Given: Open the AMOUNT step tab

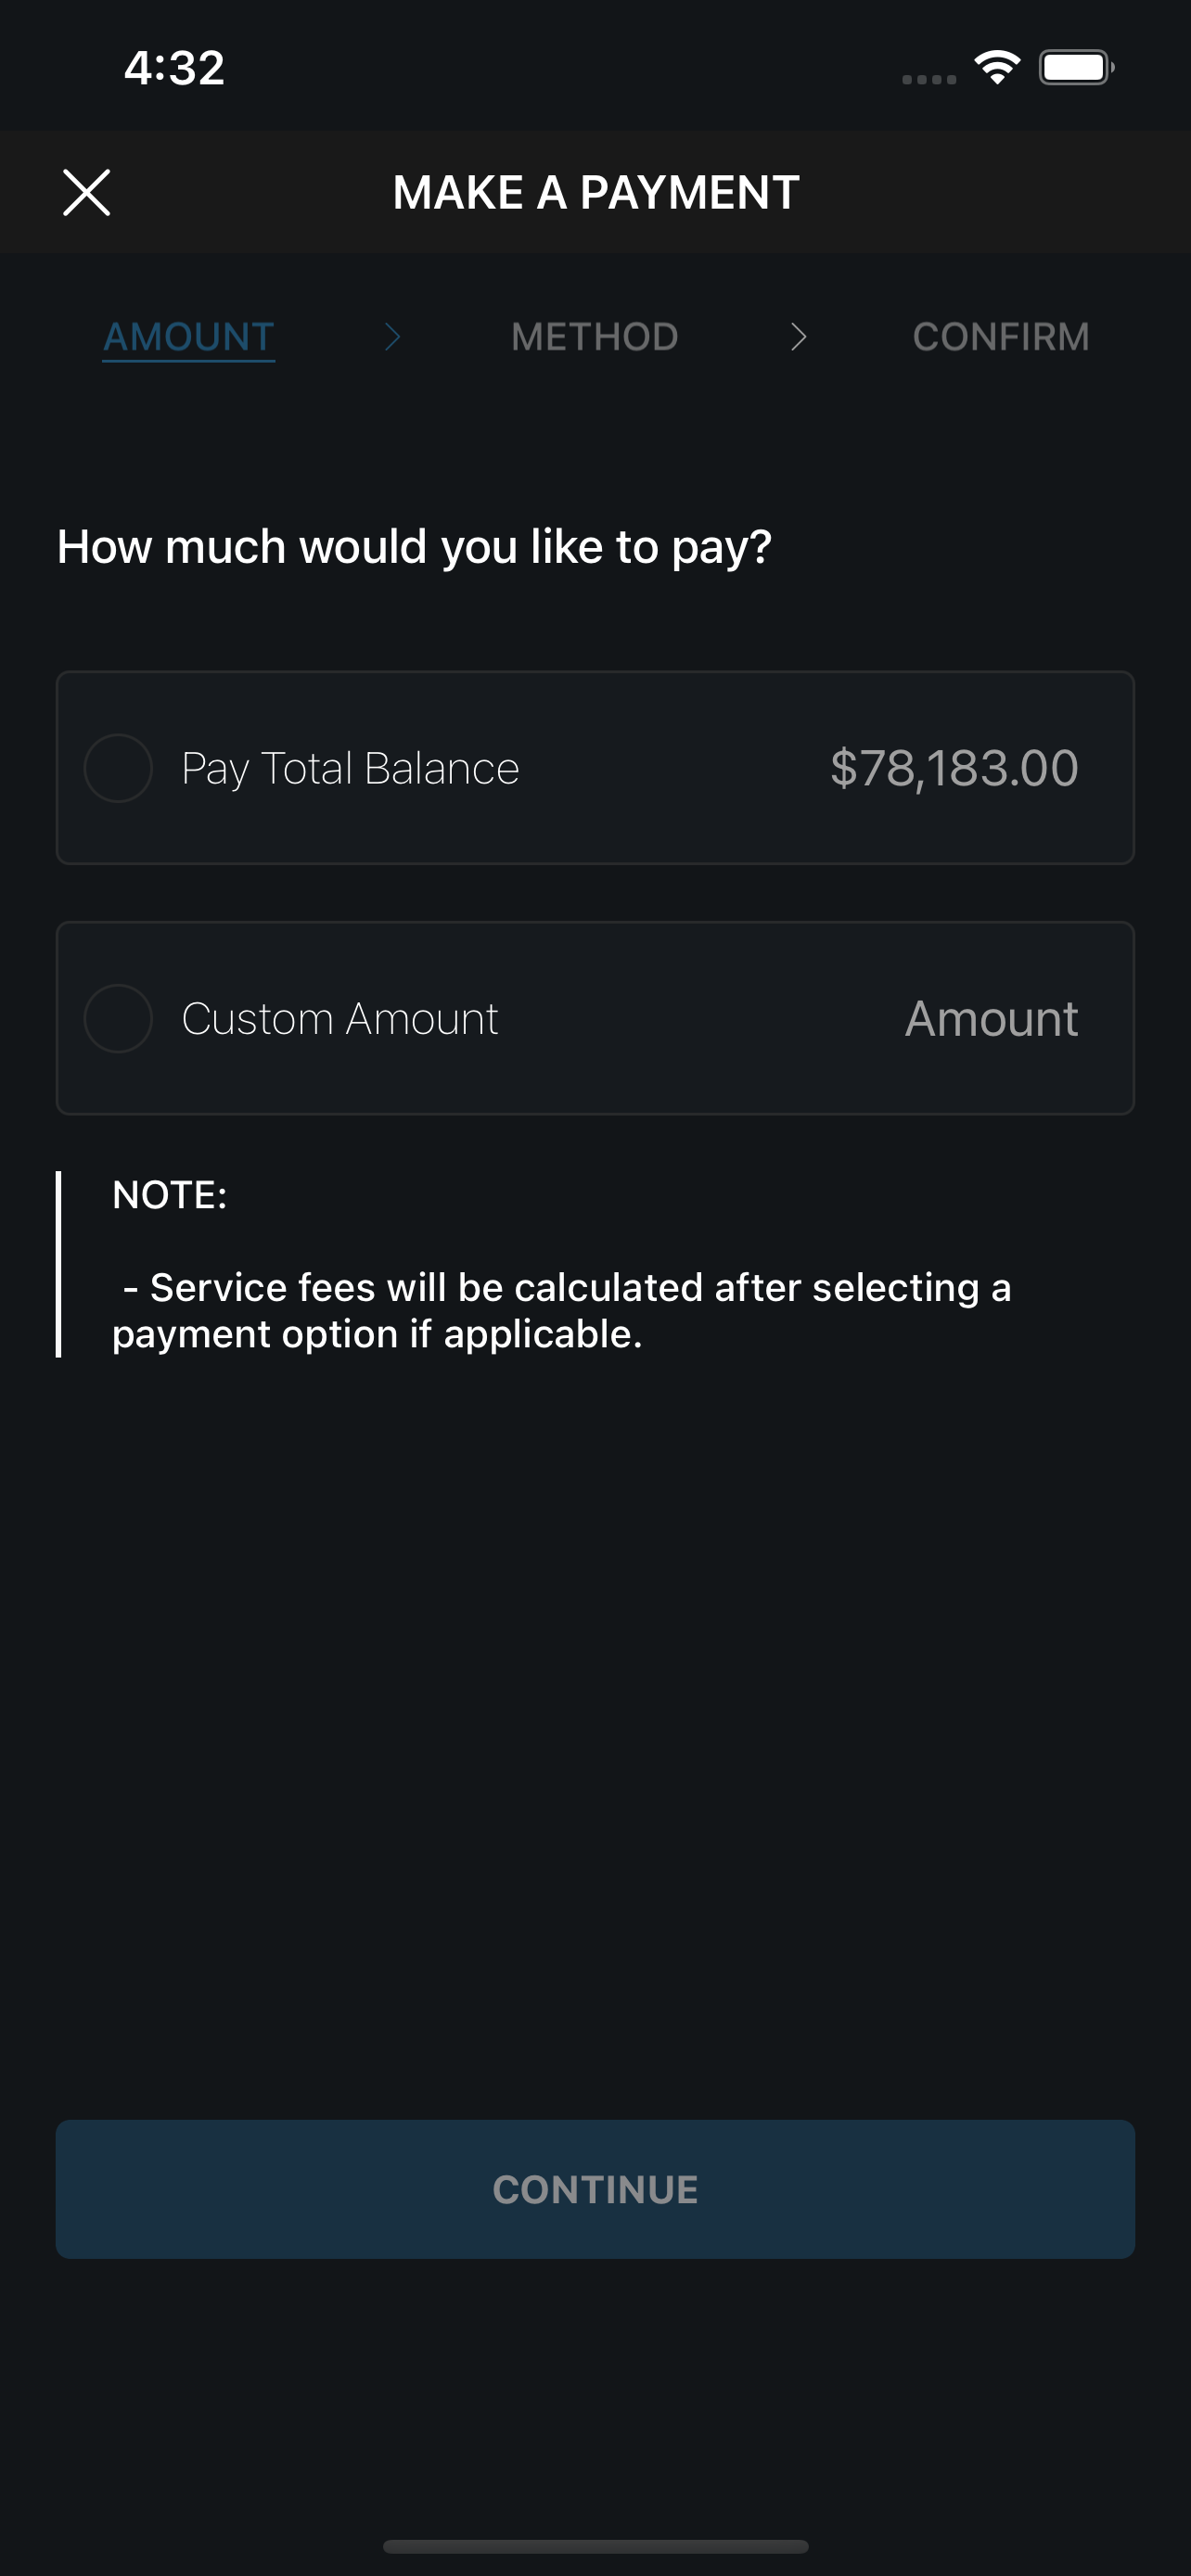Looking at the screenshot, I should coord(189,338).
